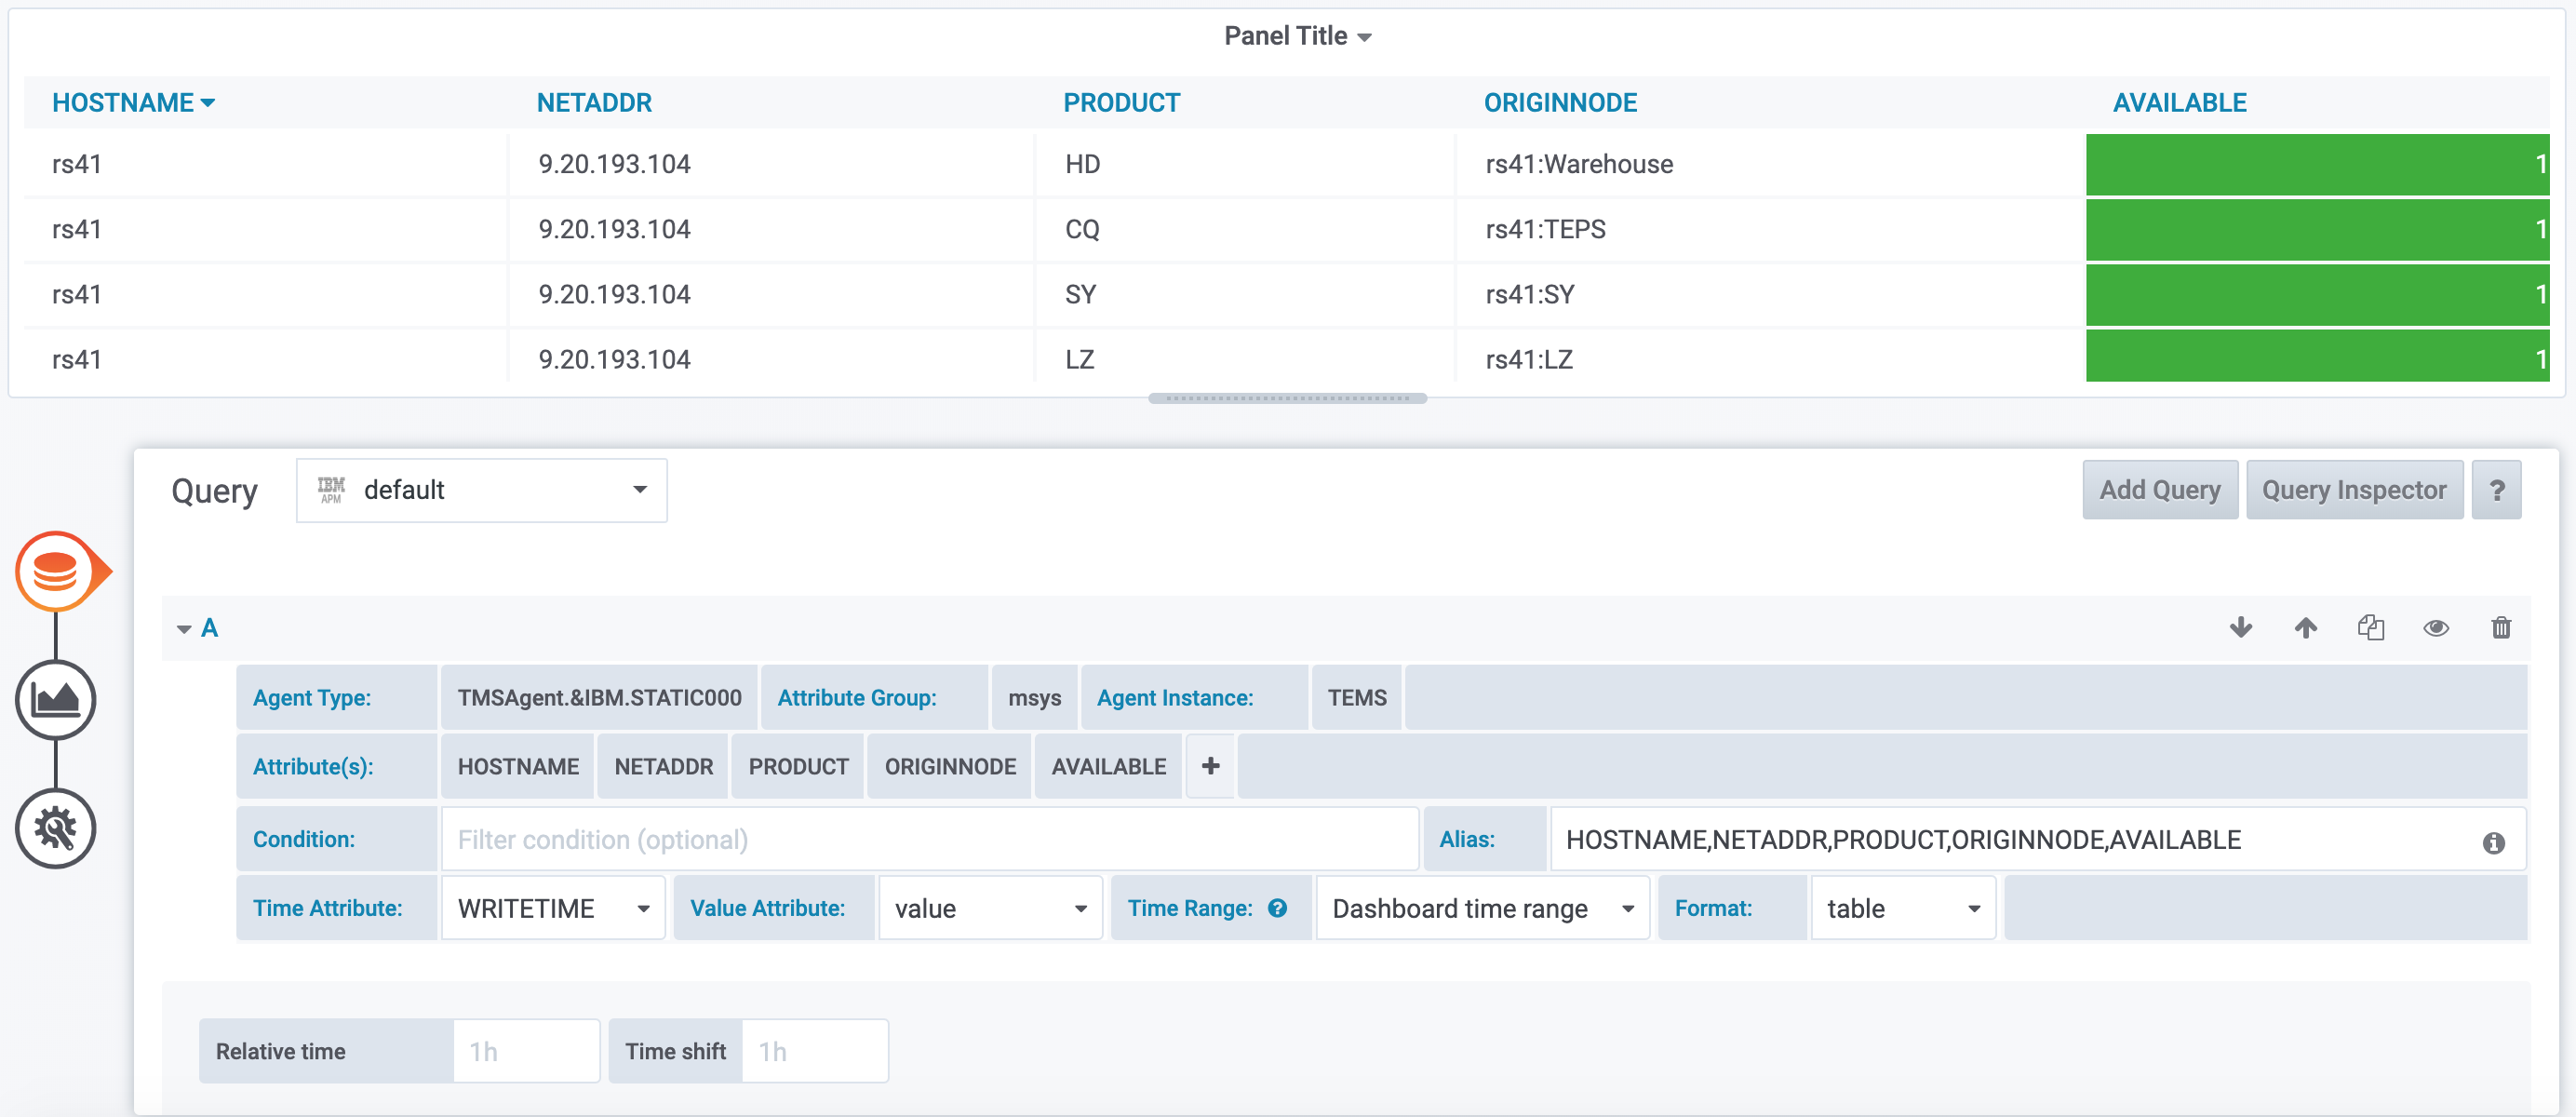
Task: Open the Queries database tab icon
Action: 55,571
